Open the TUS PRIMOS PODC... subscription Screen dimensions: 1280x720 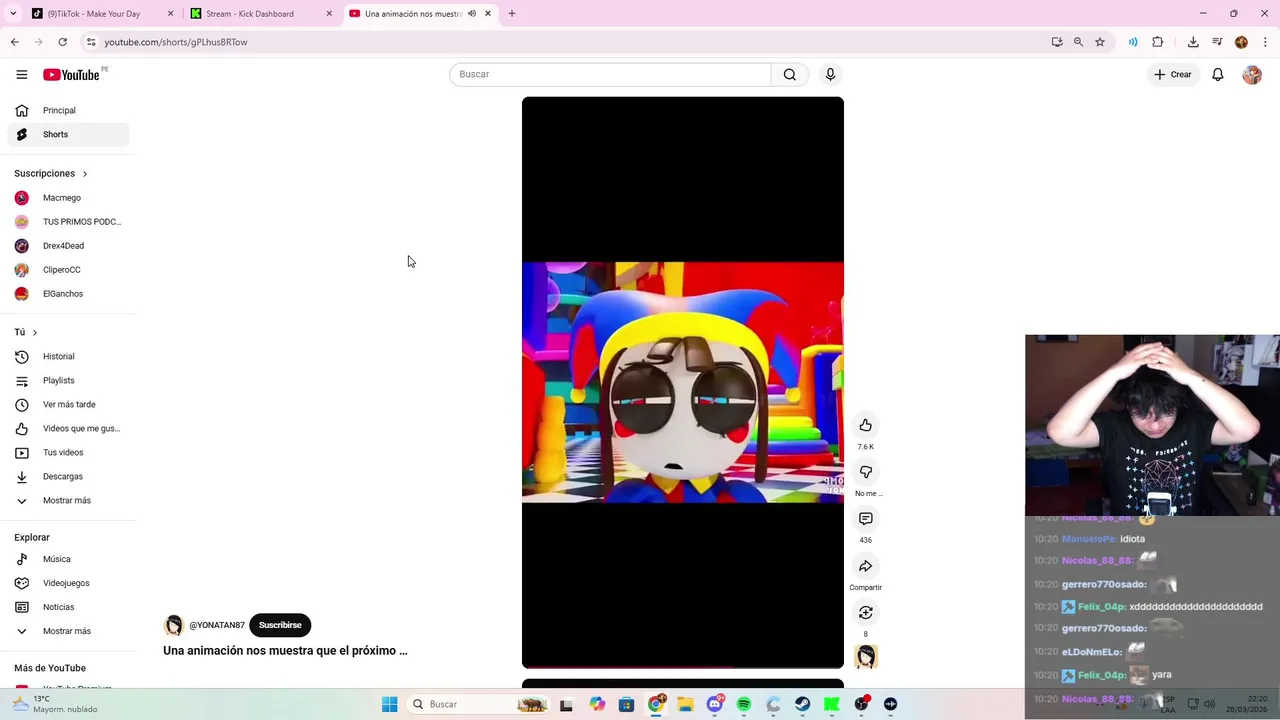tap(68, 222)
